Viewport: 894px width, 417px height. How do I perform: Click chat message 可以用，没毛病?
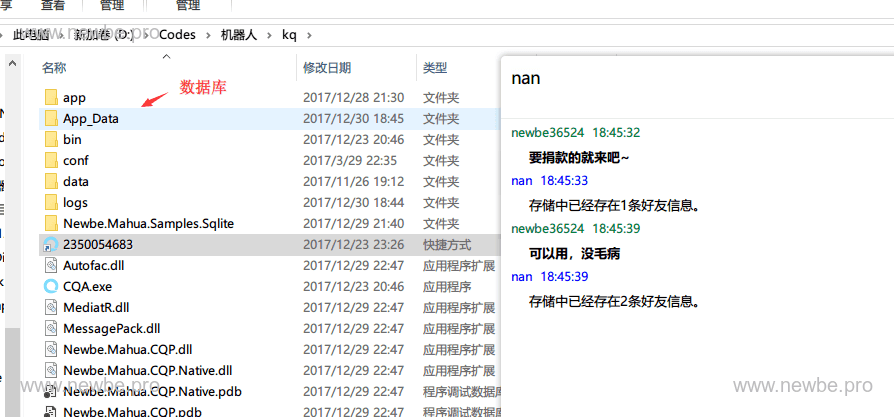click(574, 253)
